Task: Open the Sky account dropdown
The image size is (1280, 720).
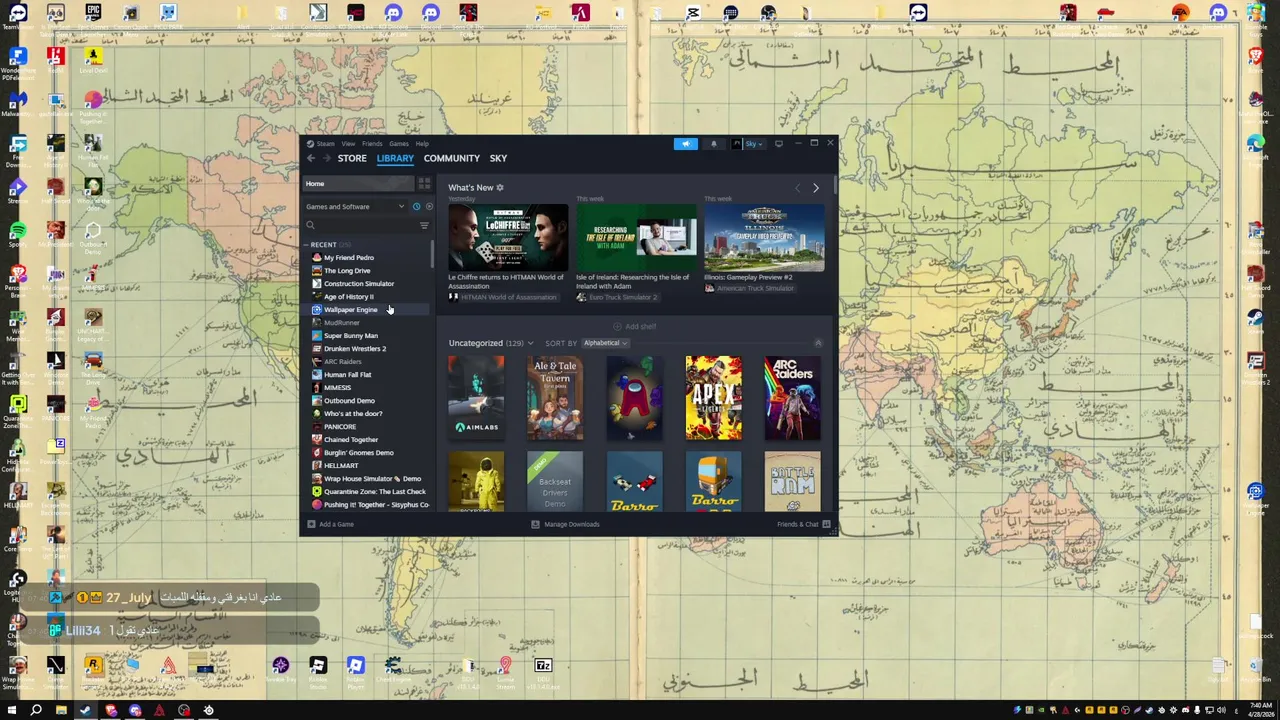Action: tap(748, 144)
